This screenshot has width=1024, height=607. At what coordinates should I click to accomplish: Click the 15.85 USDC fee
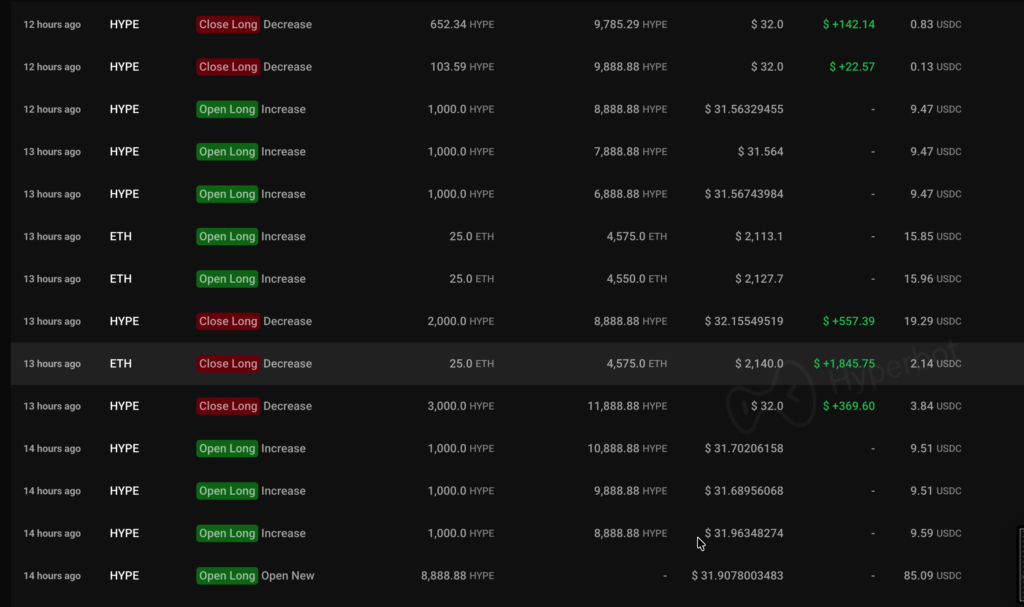[x=932, y=237]
